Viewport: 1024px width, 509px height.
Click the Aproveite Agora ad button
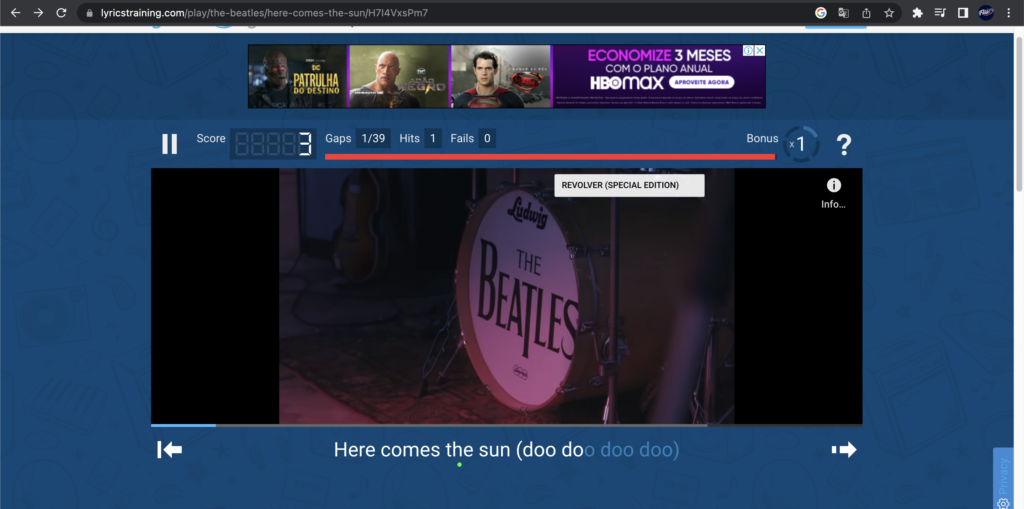tap(701, 82)
